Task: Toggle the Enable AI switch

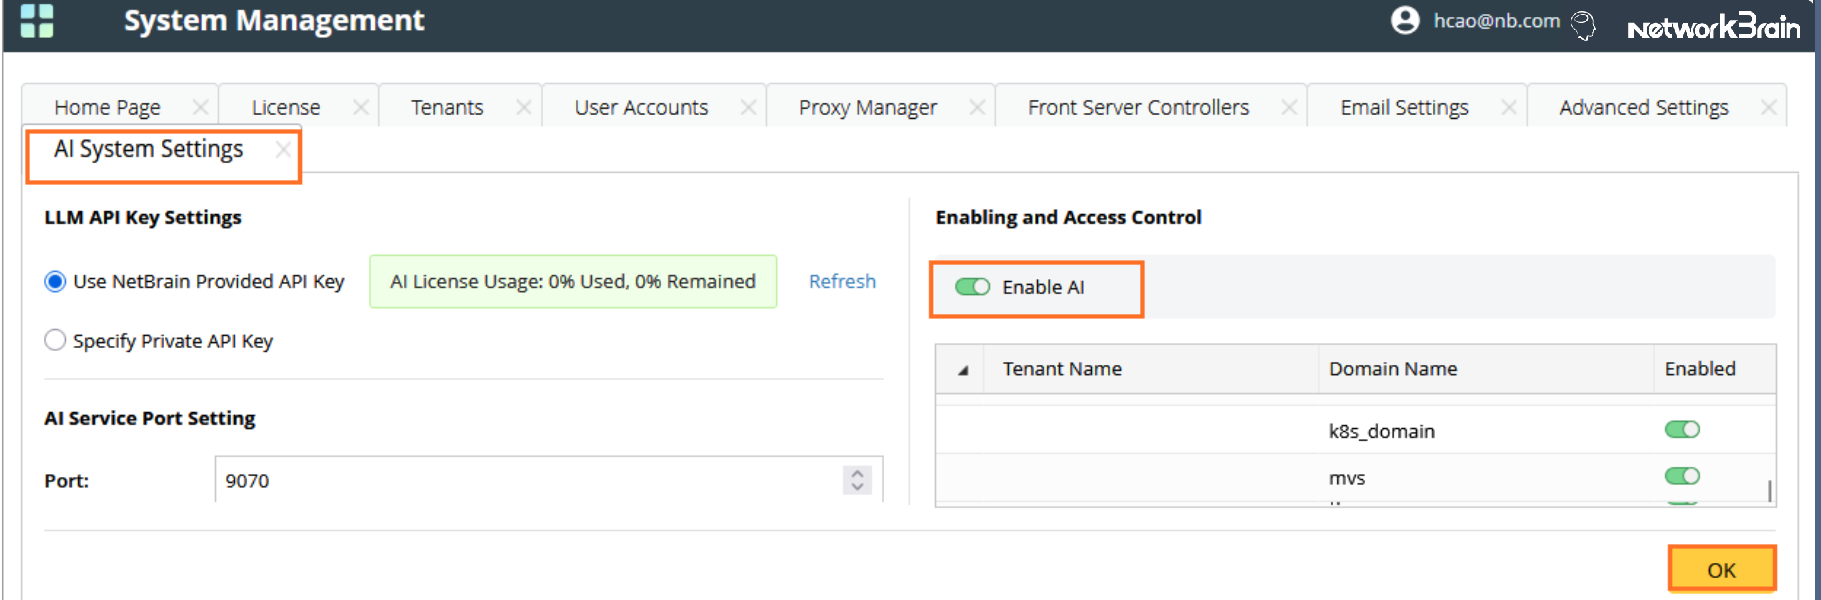Action: click(x=972, y=287)
